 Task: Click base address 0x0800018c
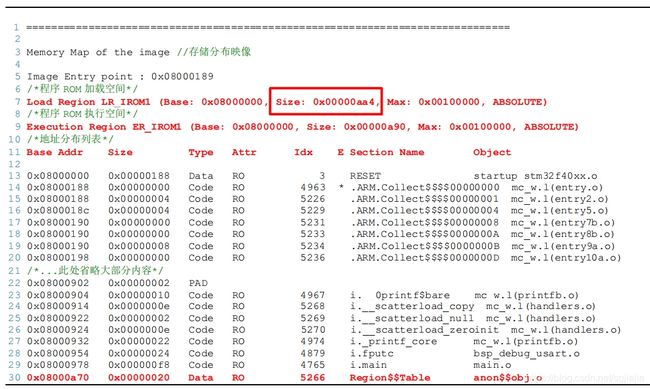click(x=58, y=211)
